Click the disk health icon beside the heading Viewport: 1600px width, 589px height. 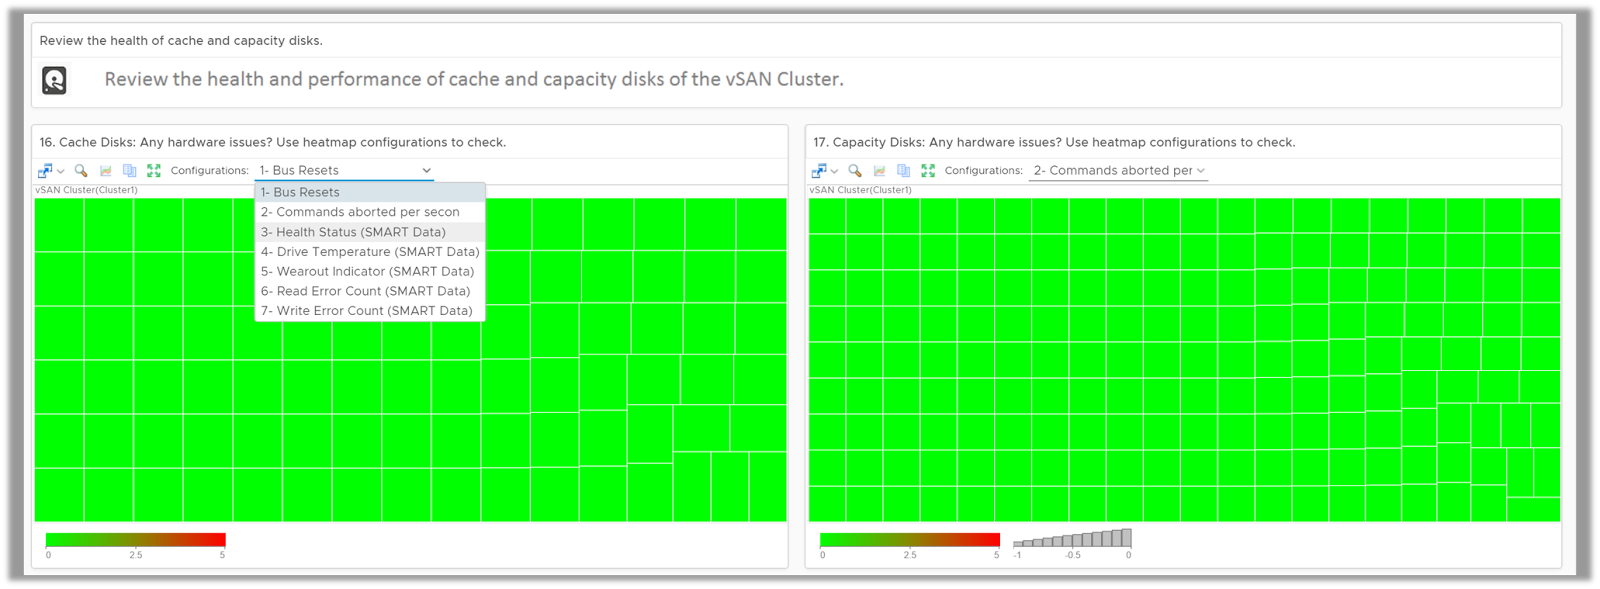[x=55, y=80]
